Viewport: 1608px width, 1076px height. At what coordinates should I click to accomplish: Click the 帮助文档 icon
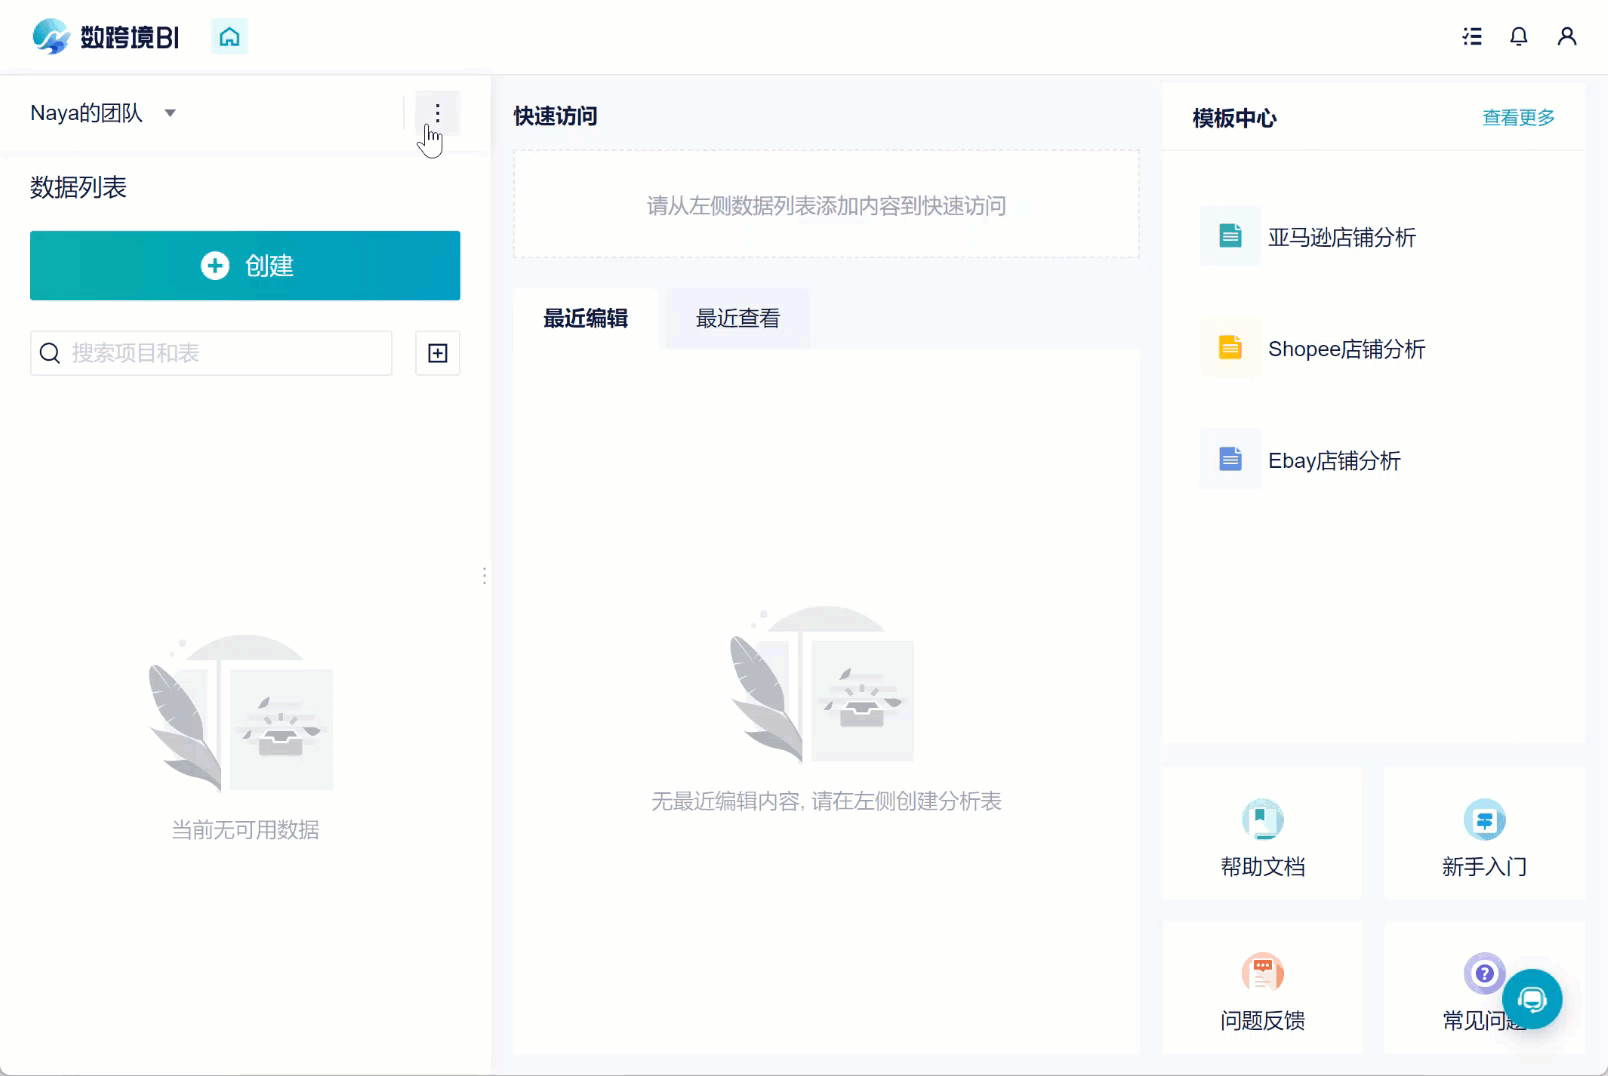(1262, 820)
